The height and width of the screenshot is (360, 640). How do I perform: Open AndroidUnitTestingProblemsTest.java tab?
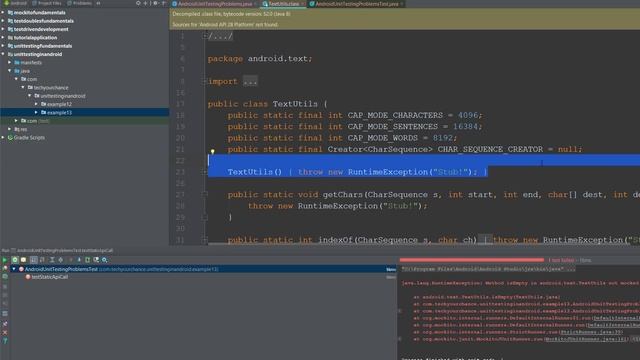tap(356, 4)
